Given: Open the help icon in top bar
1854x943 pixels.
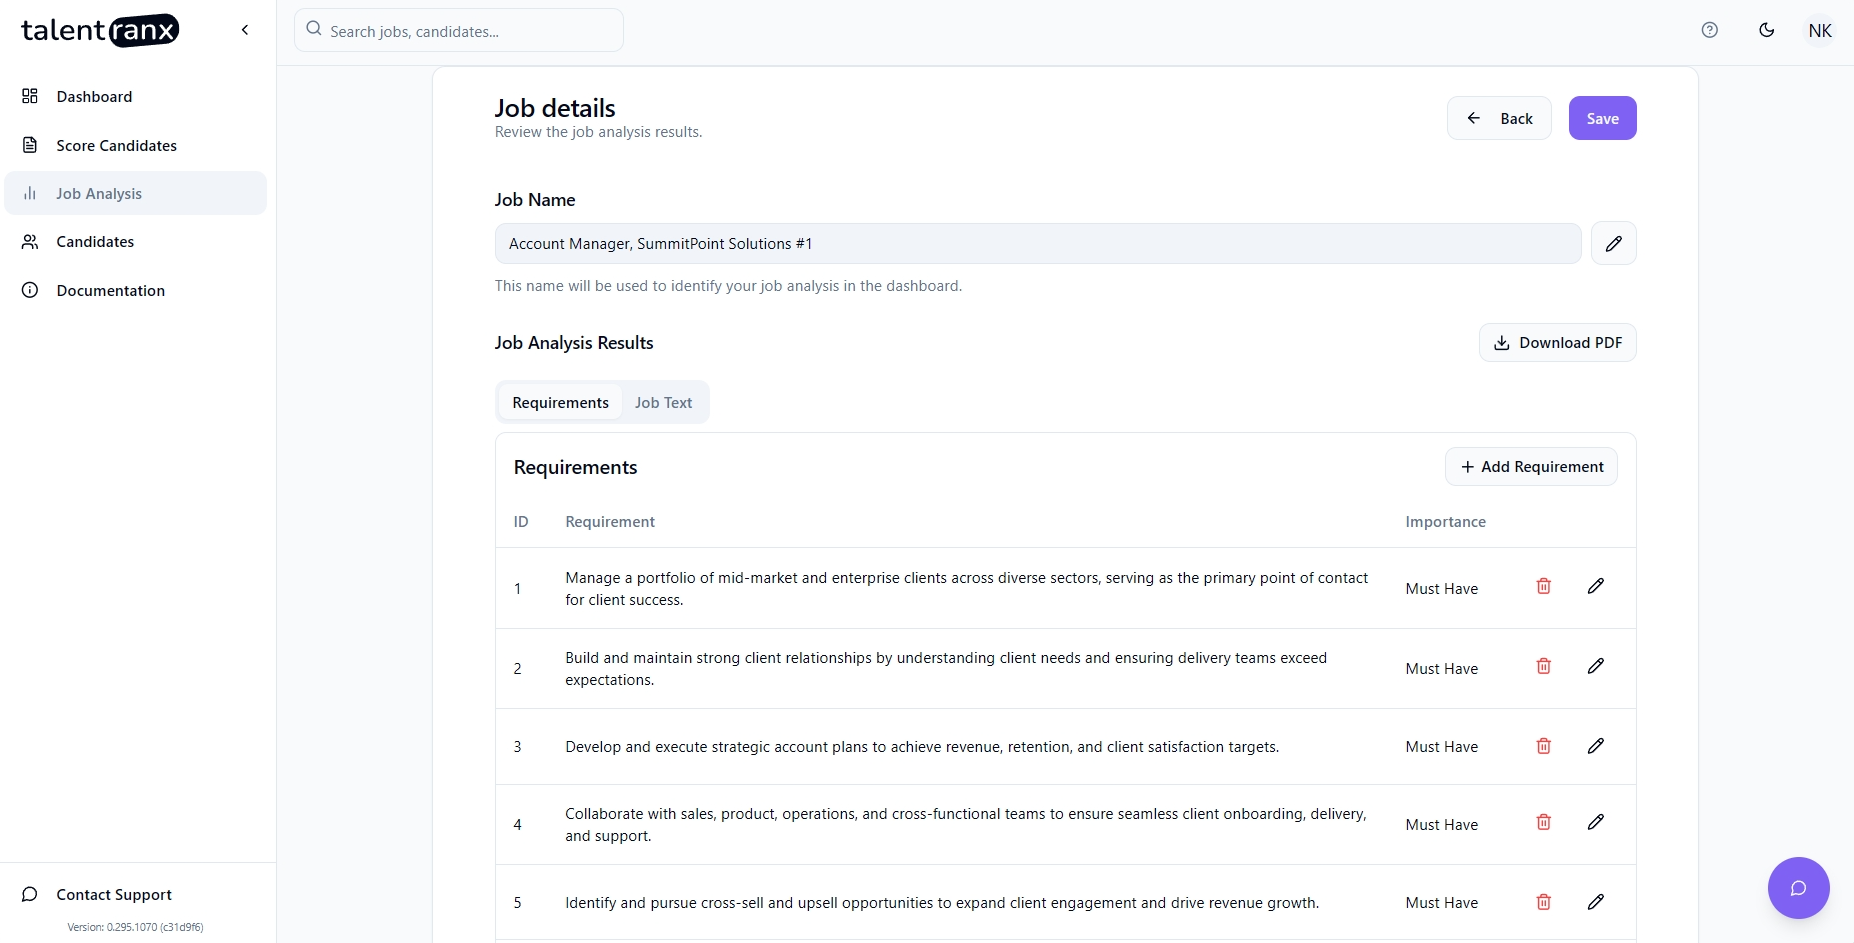Looking at the screenshot, I should tap(1709, 30).
